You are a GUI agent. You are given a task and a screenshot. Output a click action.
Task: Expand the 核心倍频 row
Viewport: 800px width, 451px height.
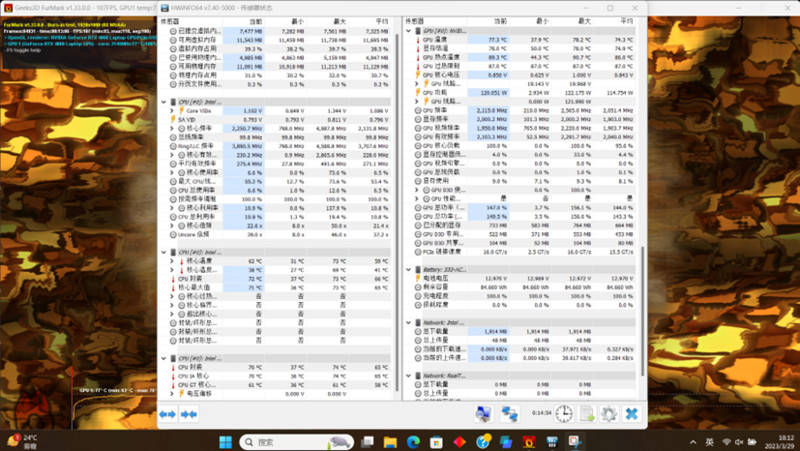click(x=172, y=226)
